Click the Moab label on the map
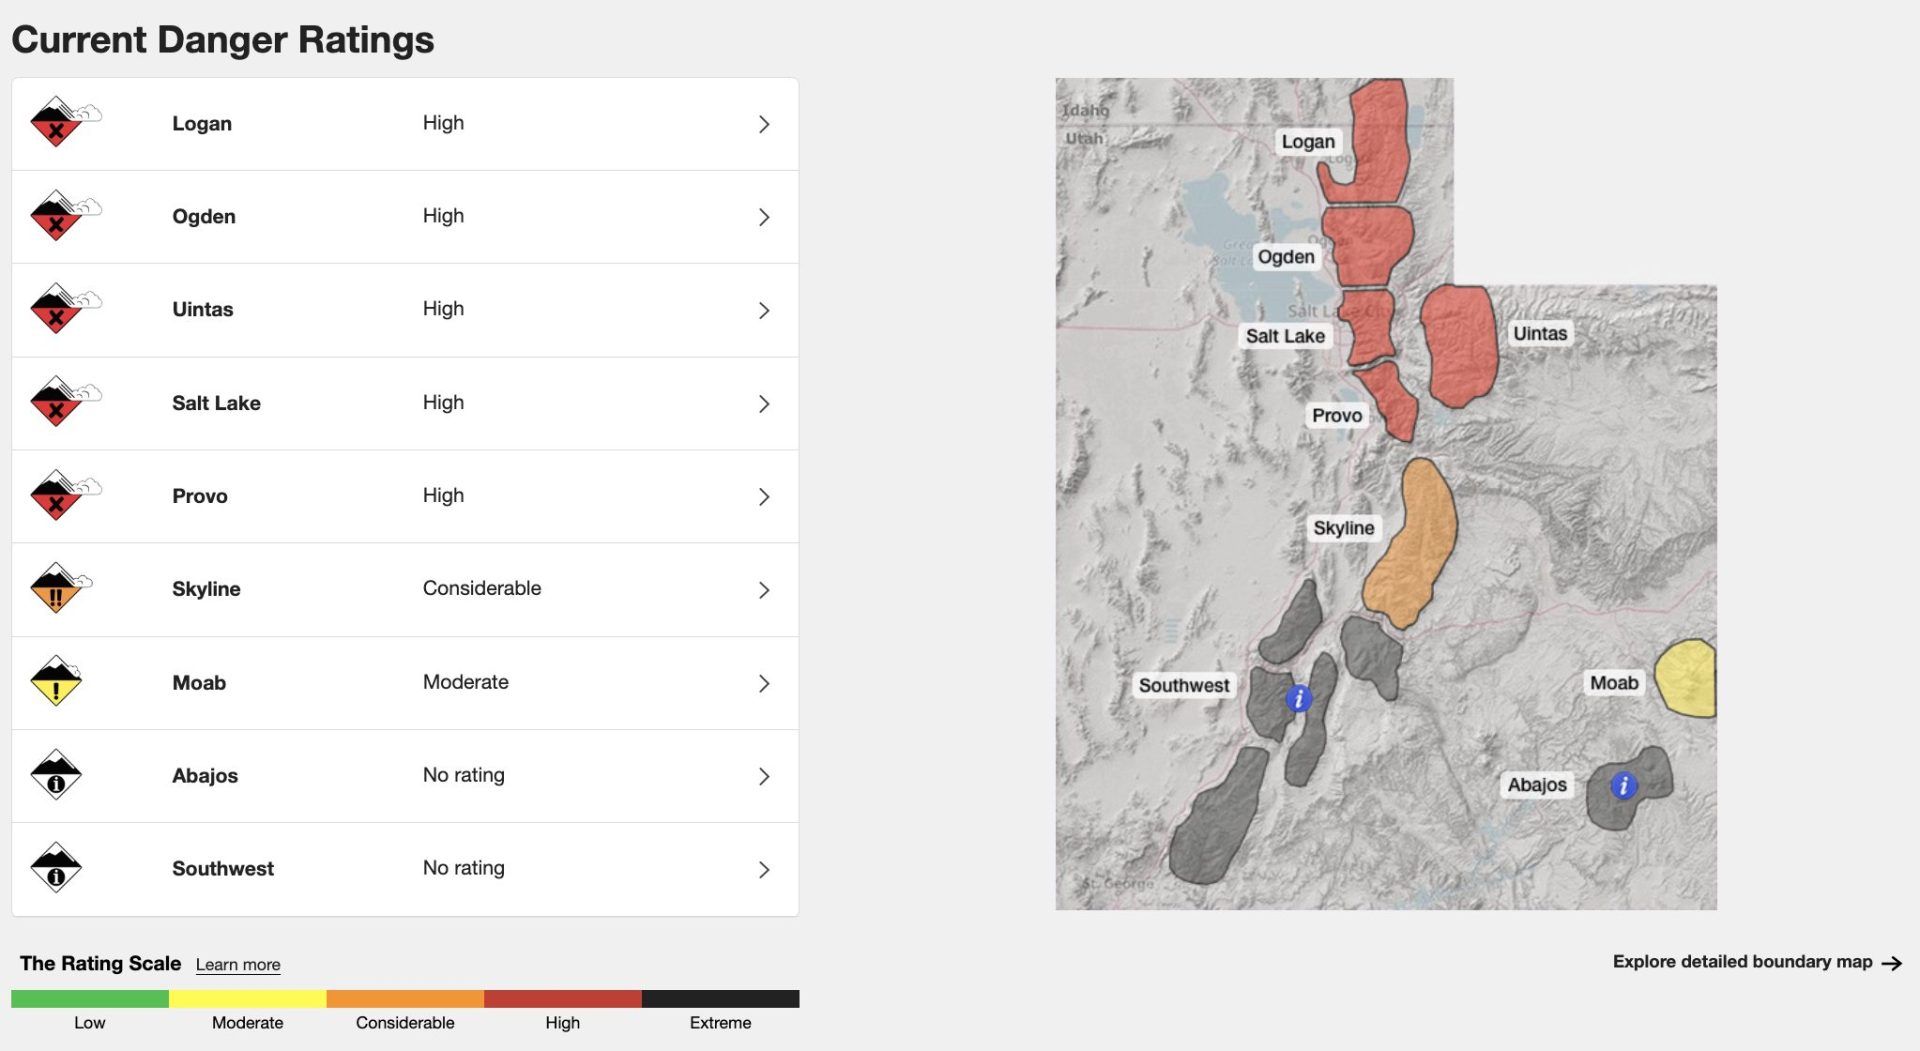 [x=1614, y=682]
